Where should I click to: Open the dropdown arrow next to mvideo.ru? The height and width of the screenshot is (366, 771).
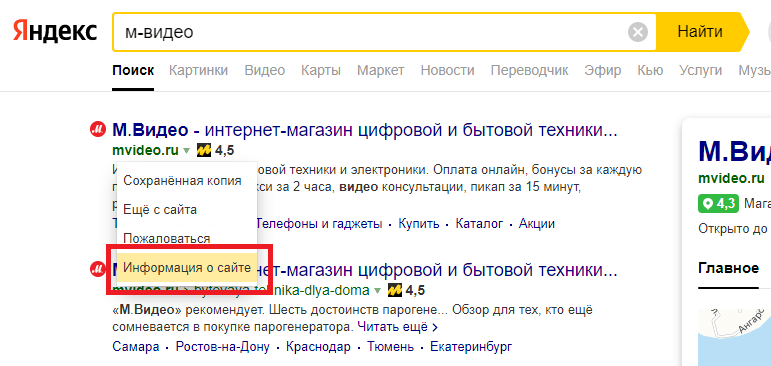point(186,151)
